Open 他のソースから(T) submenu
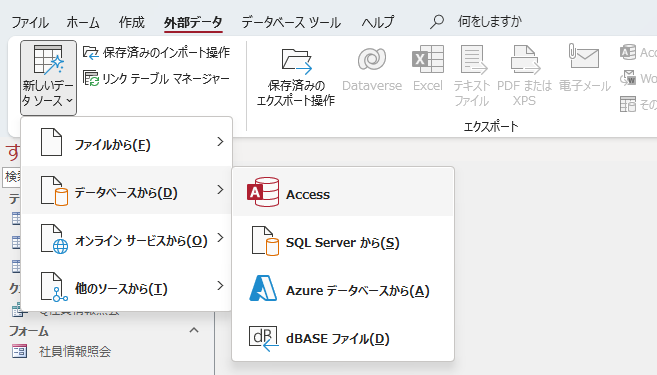Screen dimensions: 657x375 tap(127, 287)
